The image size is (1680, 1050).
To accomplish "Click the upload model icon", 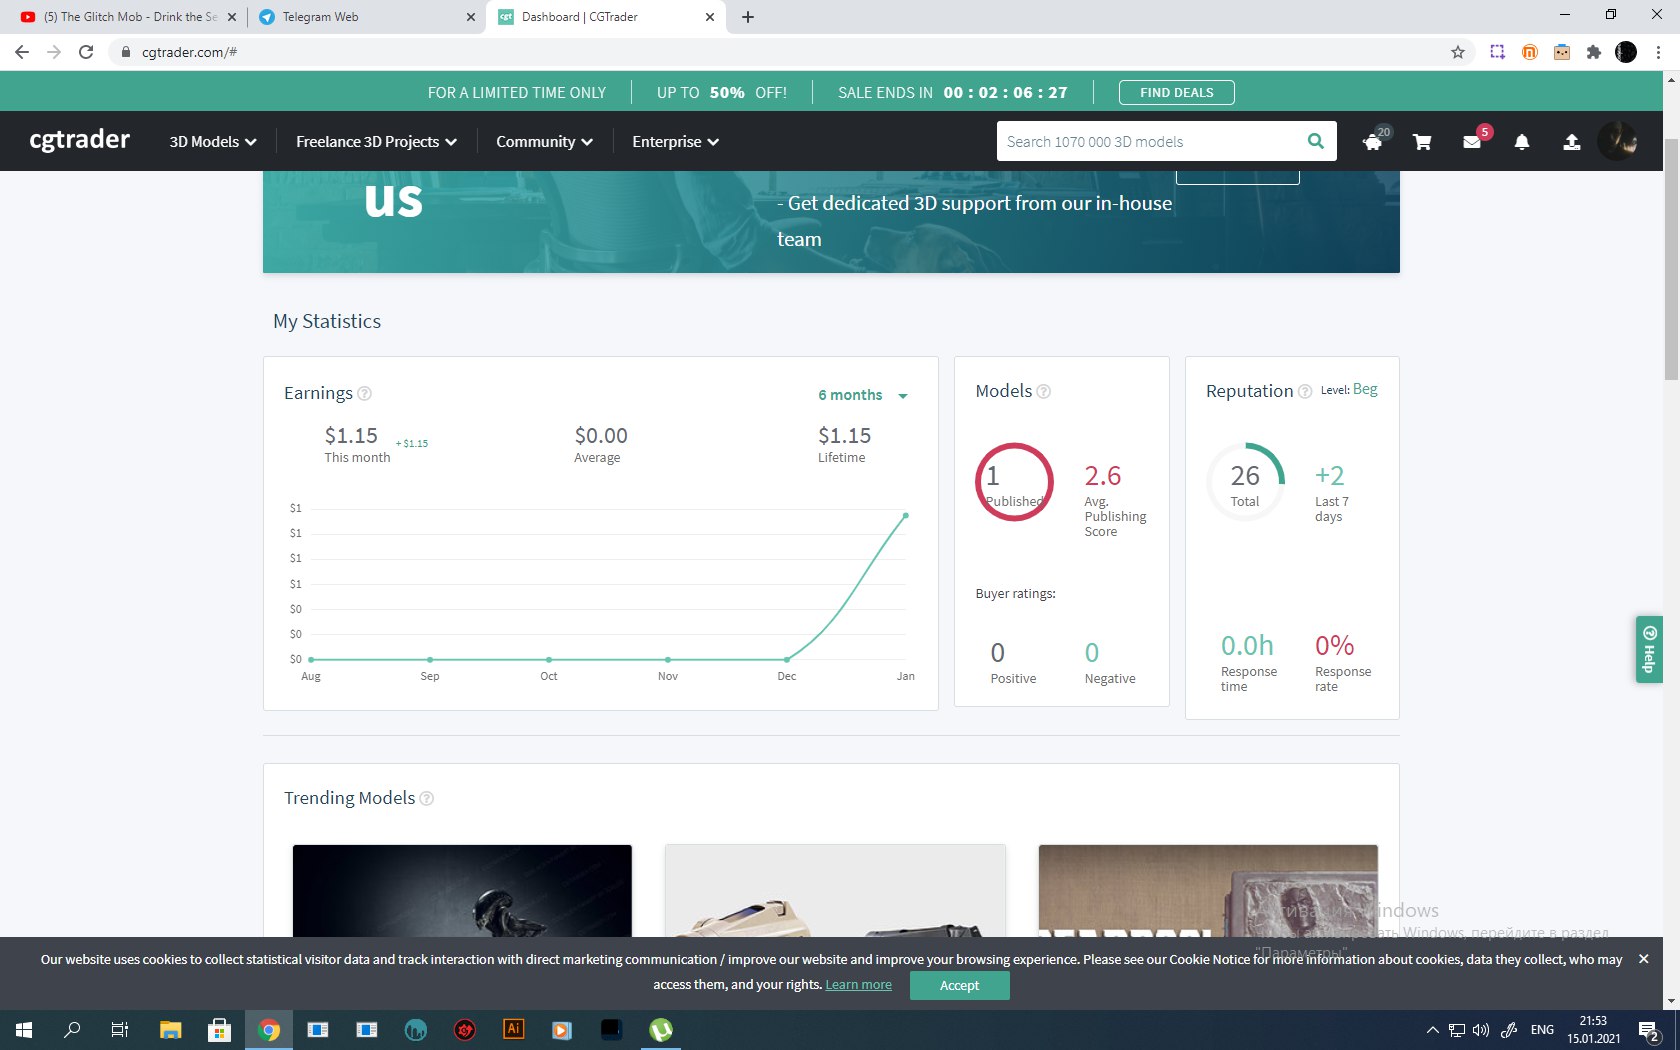I will coord(1572,142).
